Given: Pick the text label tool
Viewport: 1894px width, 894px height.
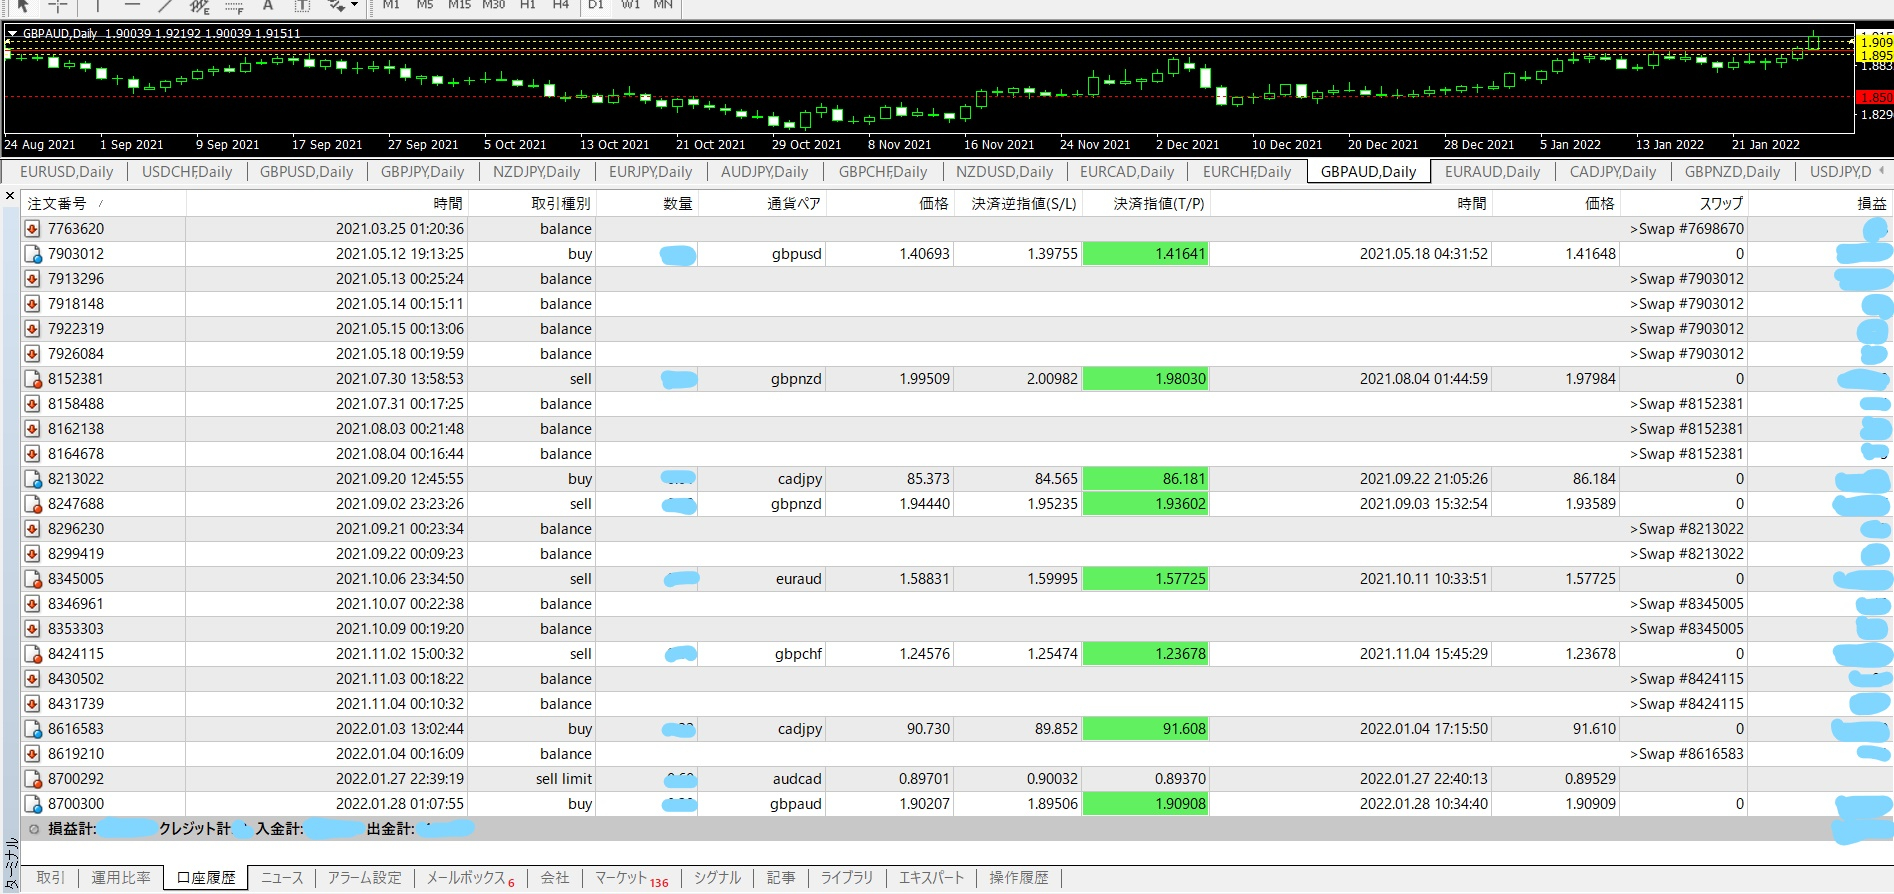Looking at the screenshot, I should [268, 5].
